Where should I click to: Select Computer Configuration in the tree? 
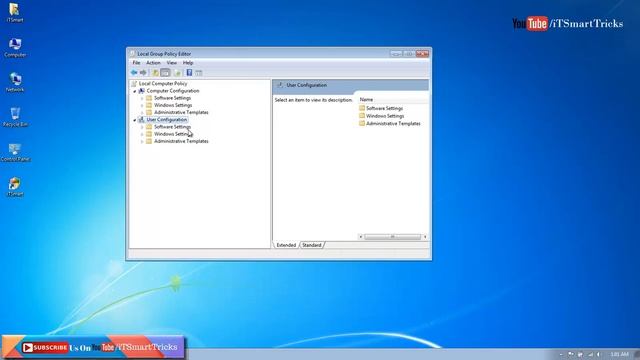coord(173,91)
